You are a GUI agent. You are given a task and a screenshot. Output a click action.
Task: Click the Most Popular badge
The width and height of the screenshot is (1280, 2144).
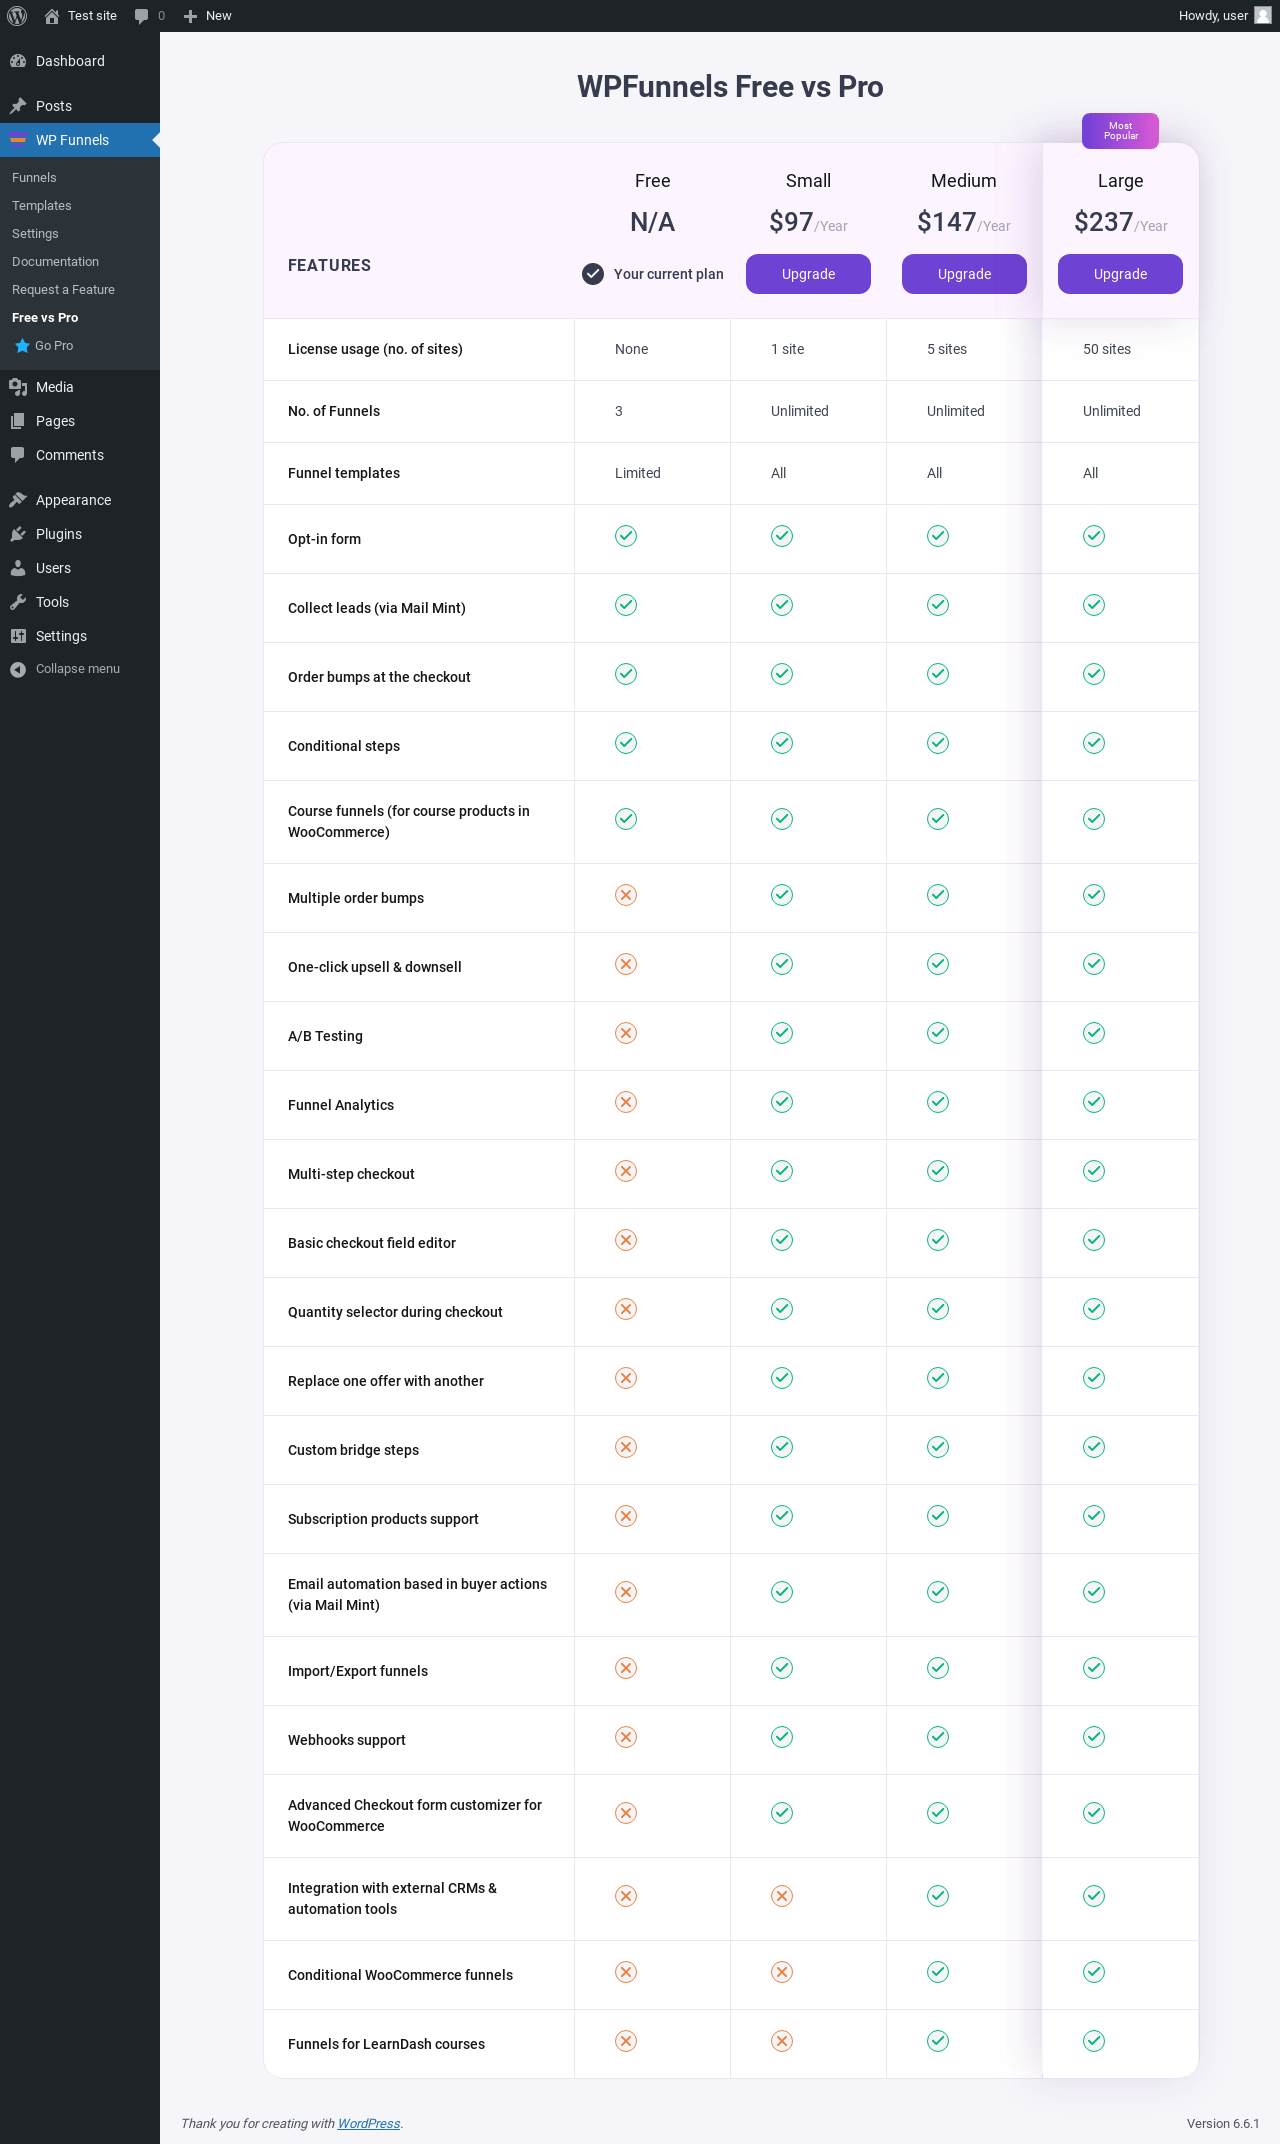pyautogui.click(x=1120, y=131)
